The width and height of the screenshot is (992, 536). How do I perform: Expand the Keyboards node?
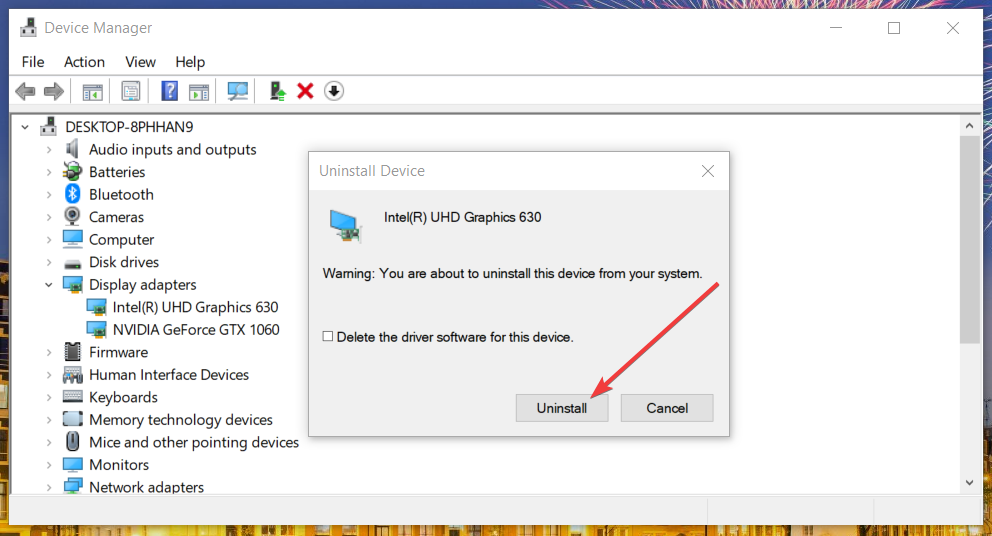(x=49, y=397)
